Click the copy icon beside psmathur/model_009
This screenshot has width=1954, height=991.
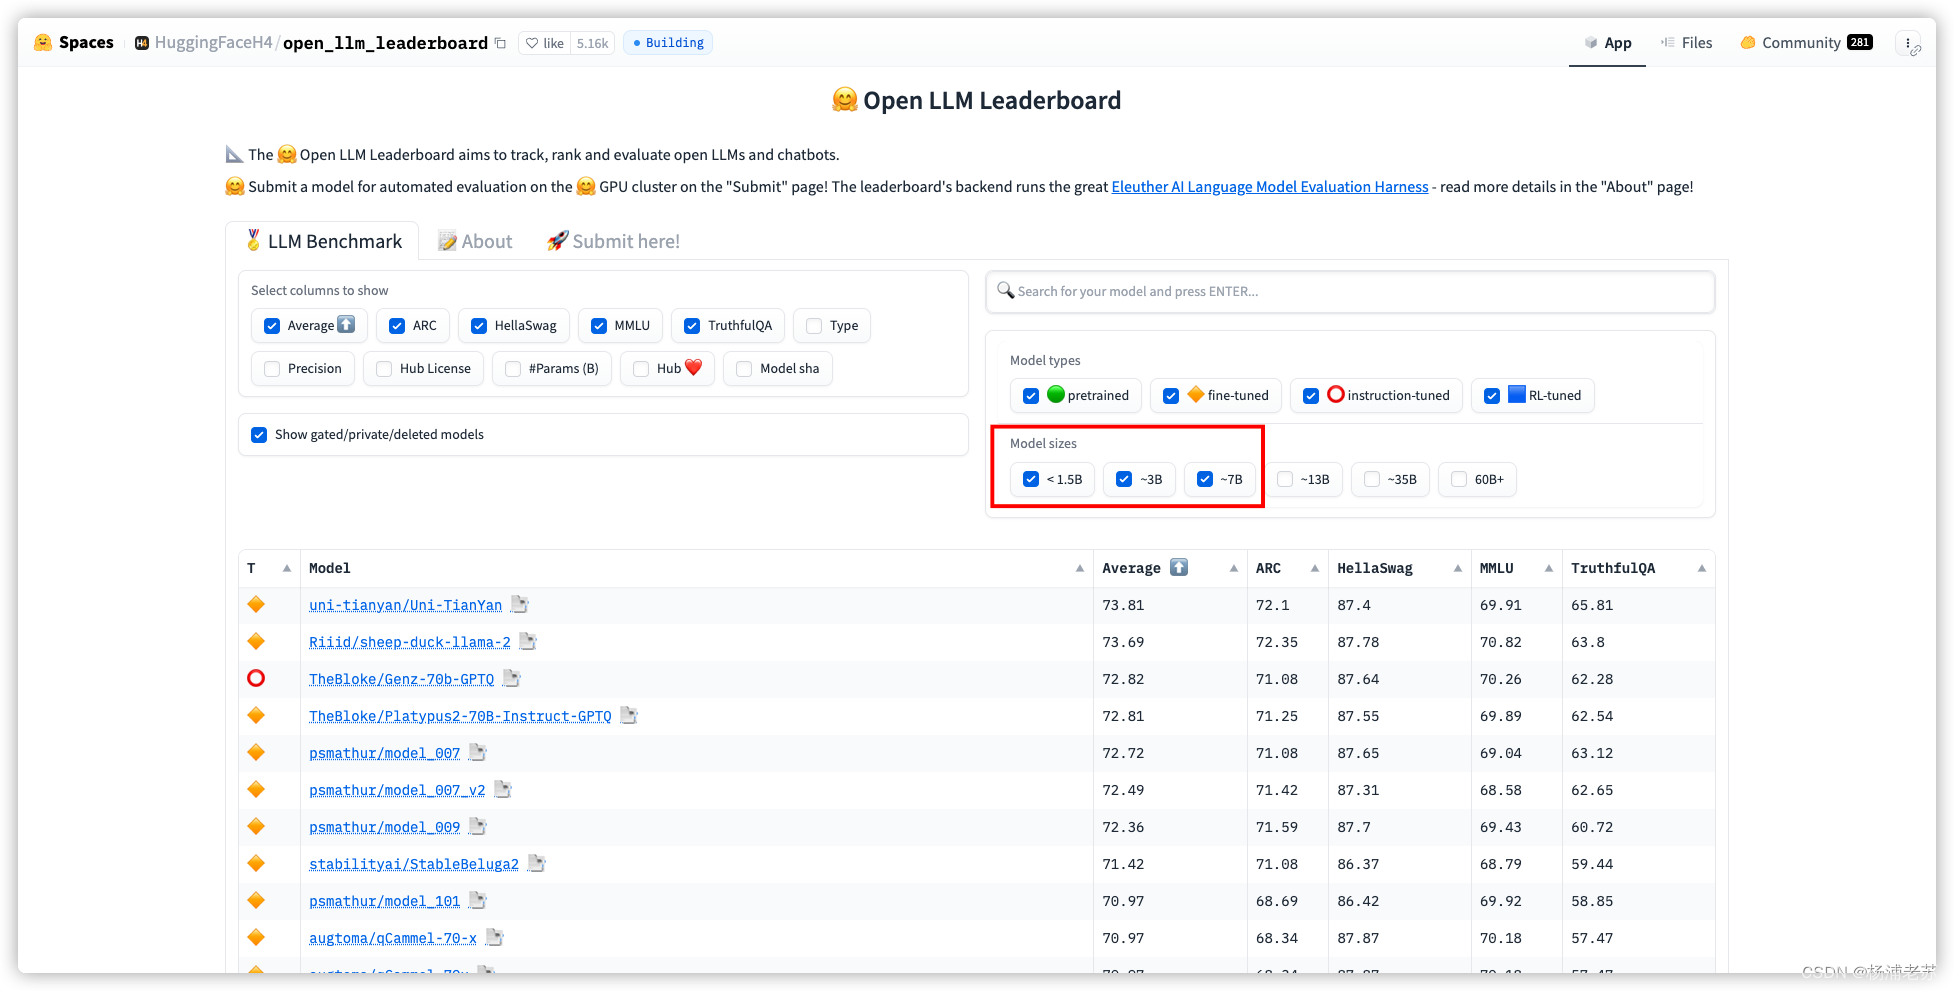(x=478, y=826)
